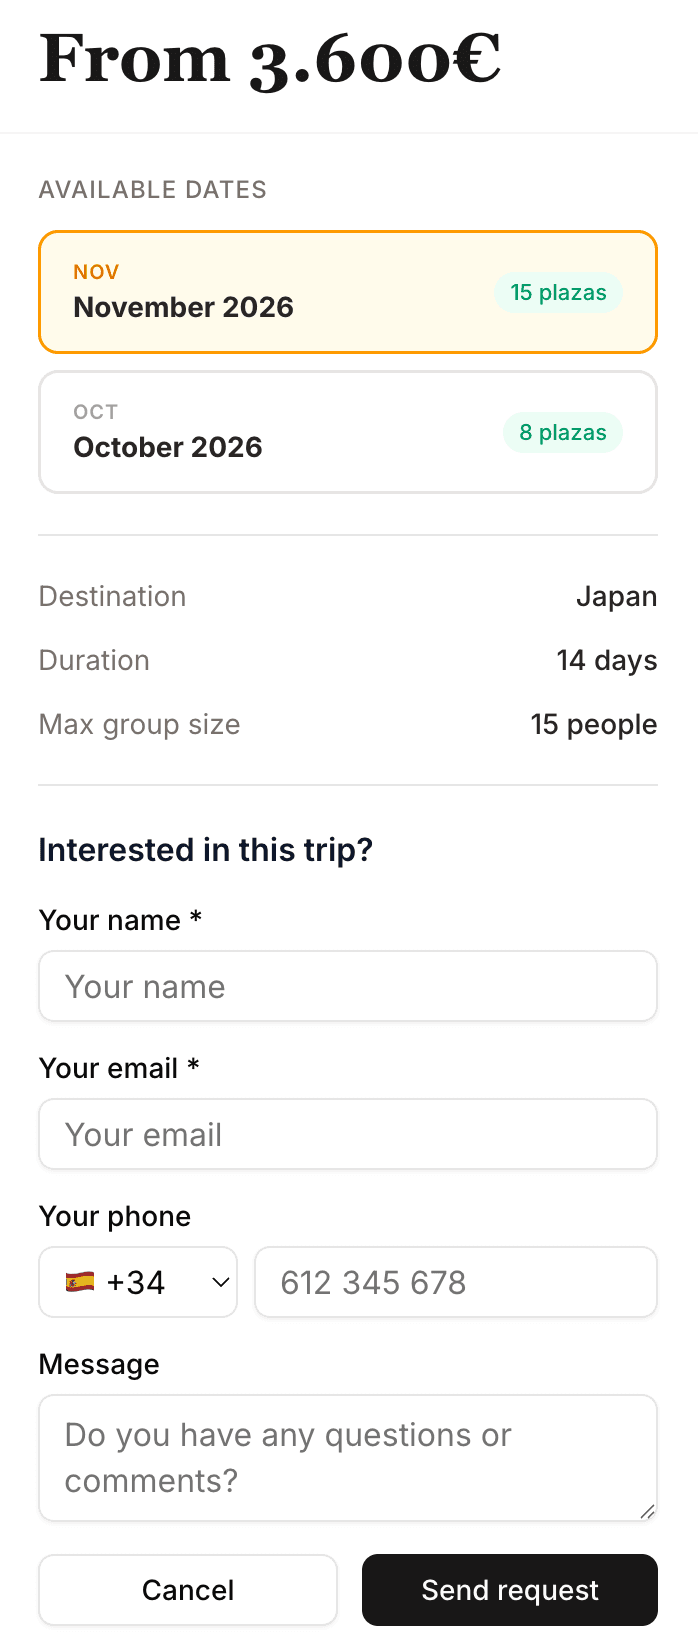Screen dimensions: 698x1650
Task: Click the Max group size row
Action: click(x=348, y=724)
